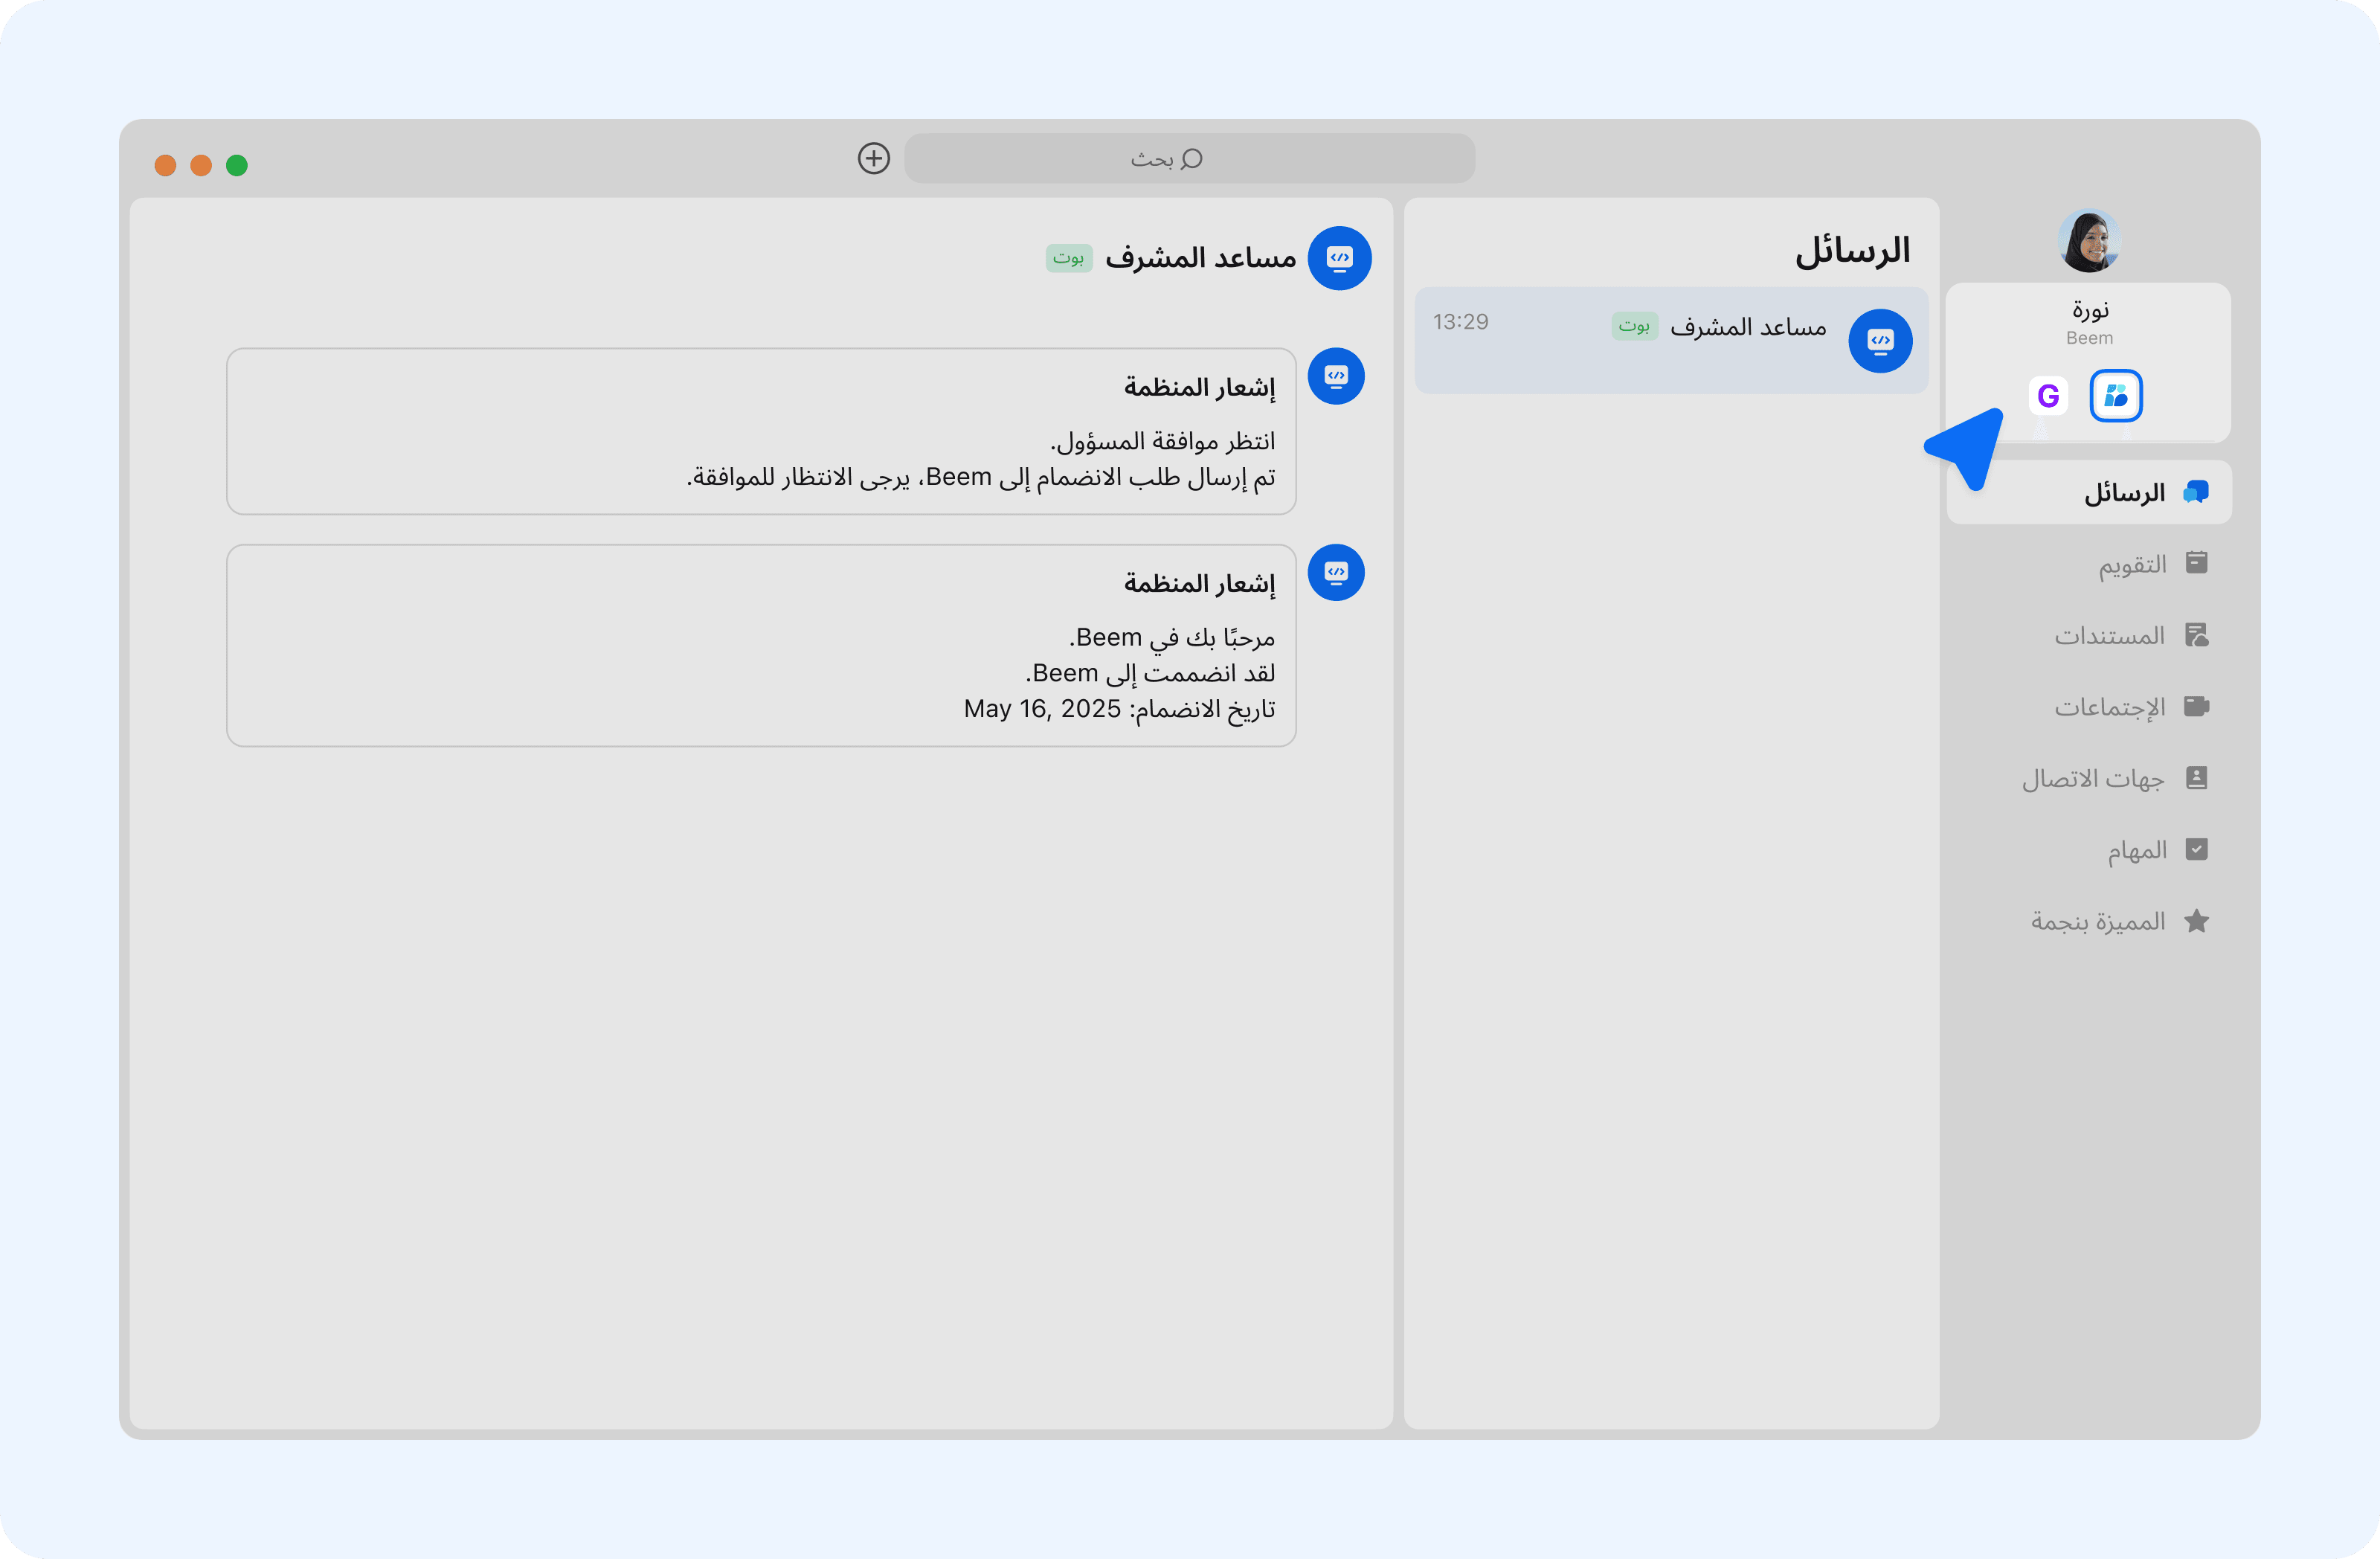Open الإجتماعات meetings section
Screen dimensions: 2380x1559
point(2109,707)
